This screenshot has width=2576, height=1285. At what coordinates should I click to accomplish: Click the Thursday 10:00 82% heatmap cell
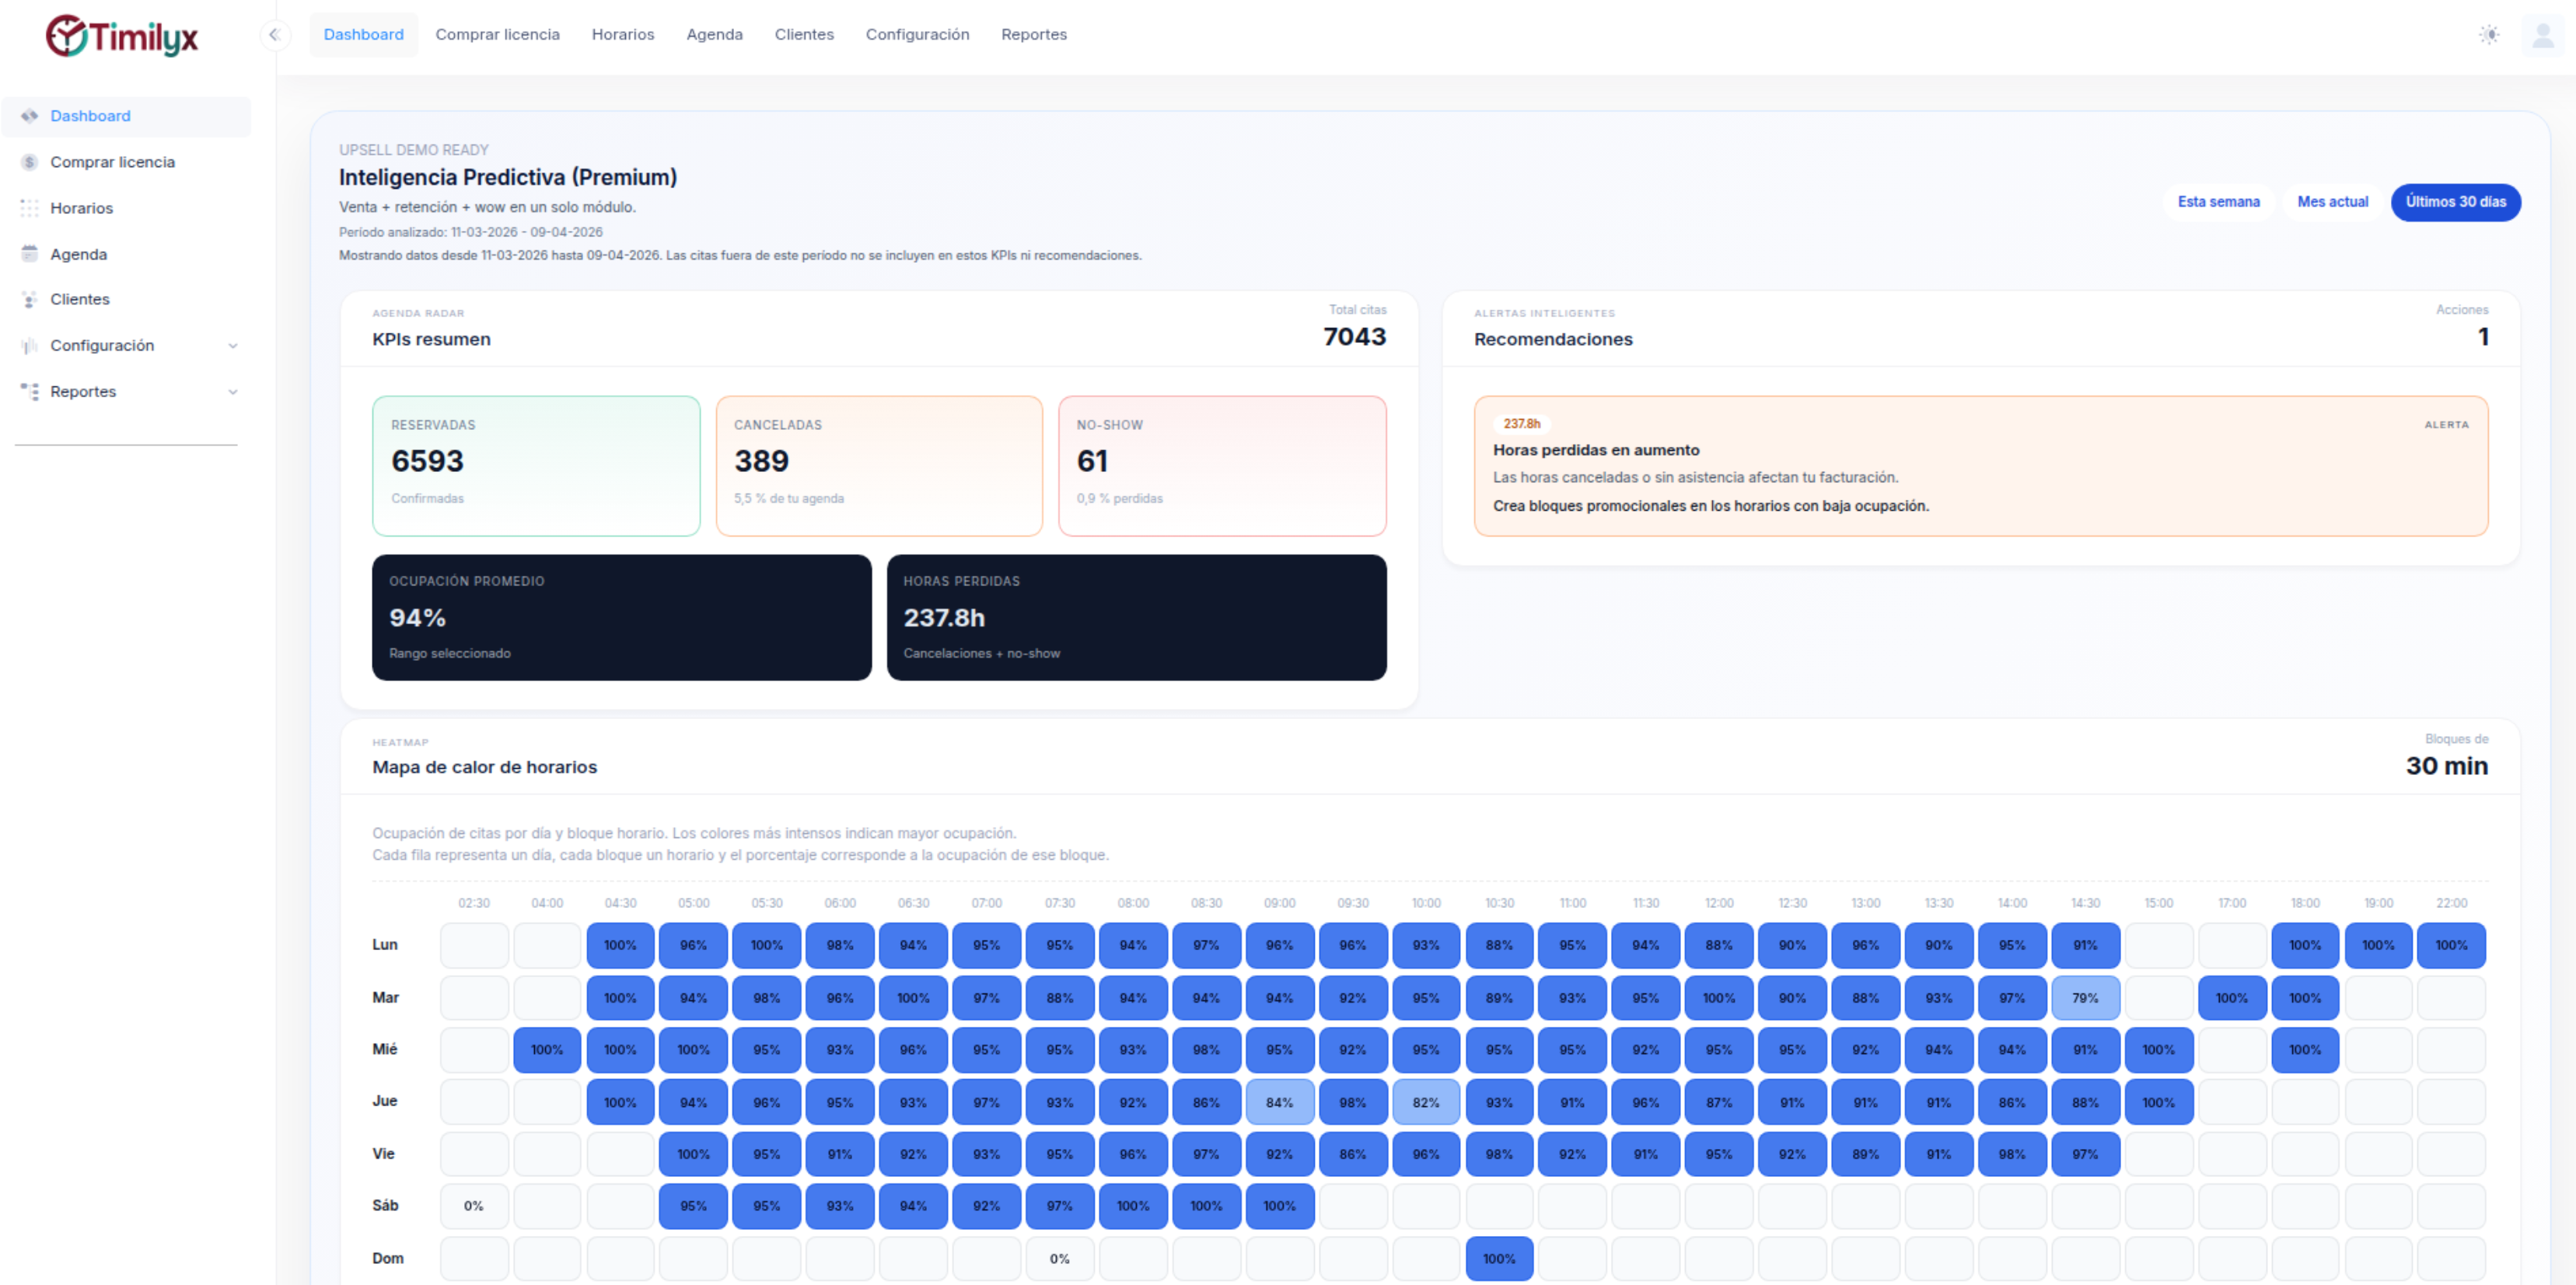tap(1426, 1102)
